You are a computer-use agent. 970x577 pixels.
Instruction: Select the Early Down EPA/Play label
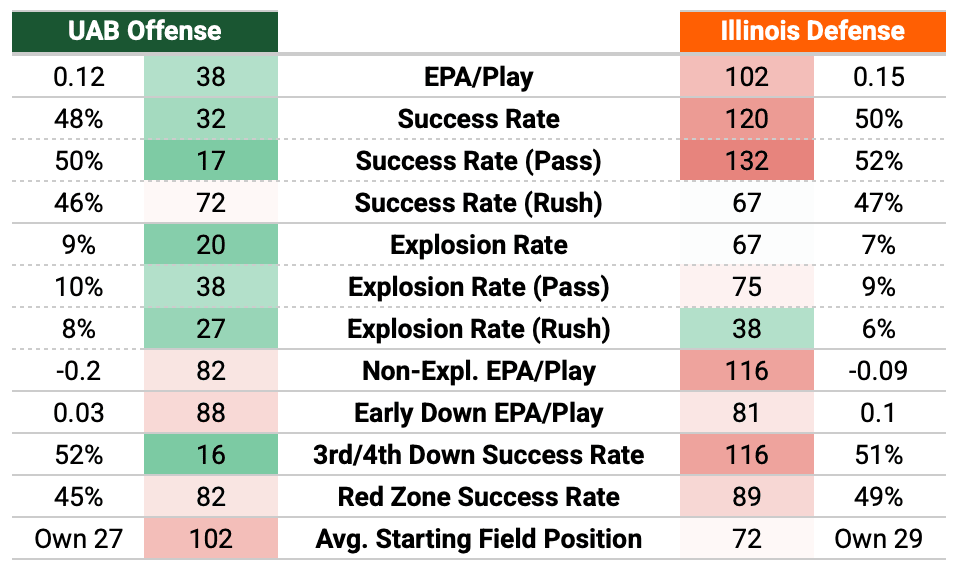pos(478,414)
